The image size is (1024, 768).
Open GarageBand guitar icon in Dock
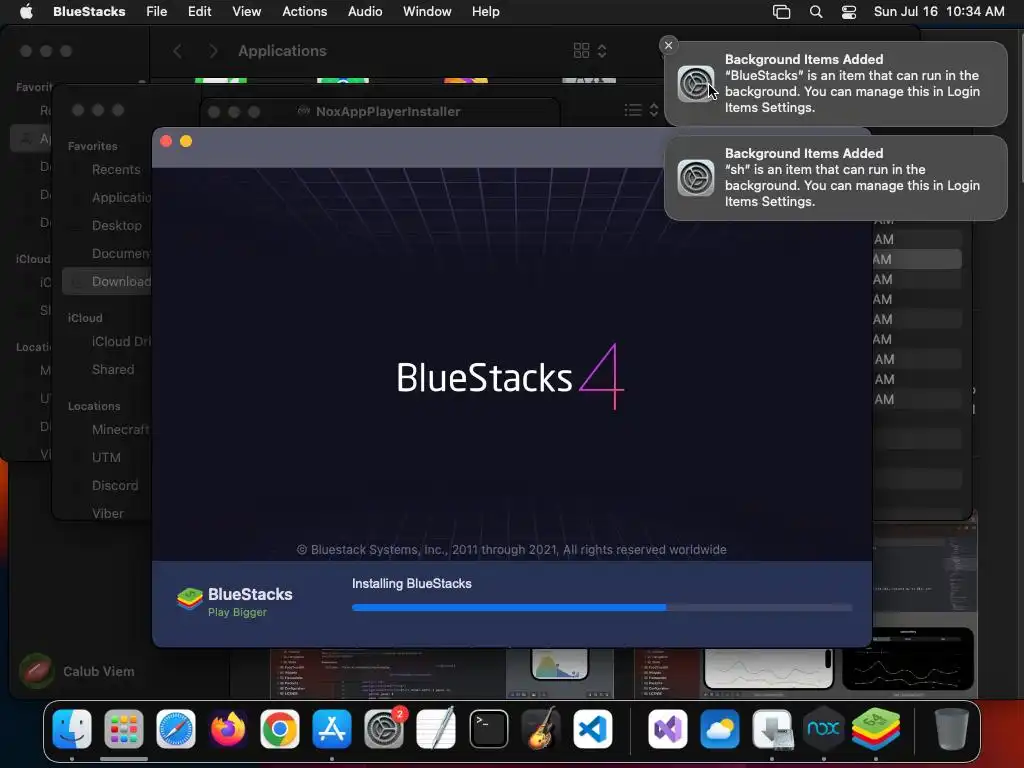click(541, 729)
